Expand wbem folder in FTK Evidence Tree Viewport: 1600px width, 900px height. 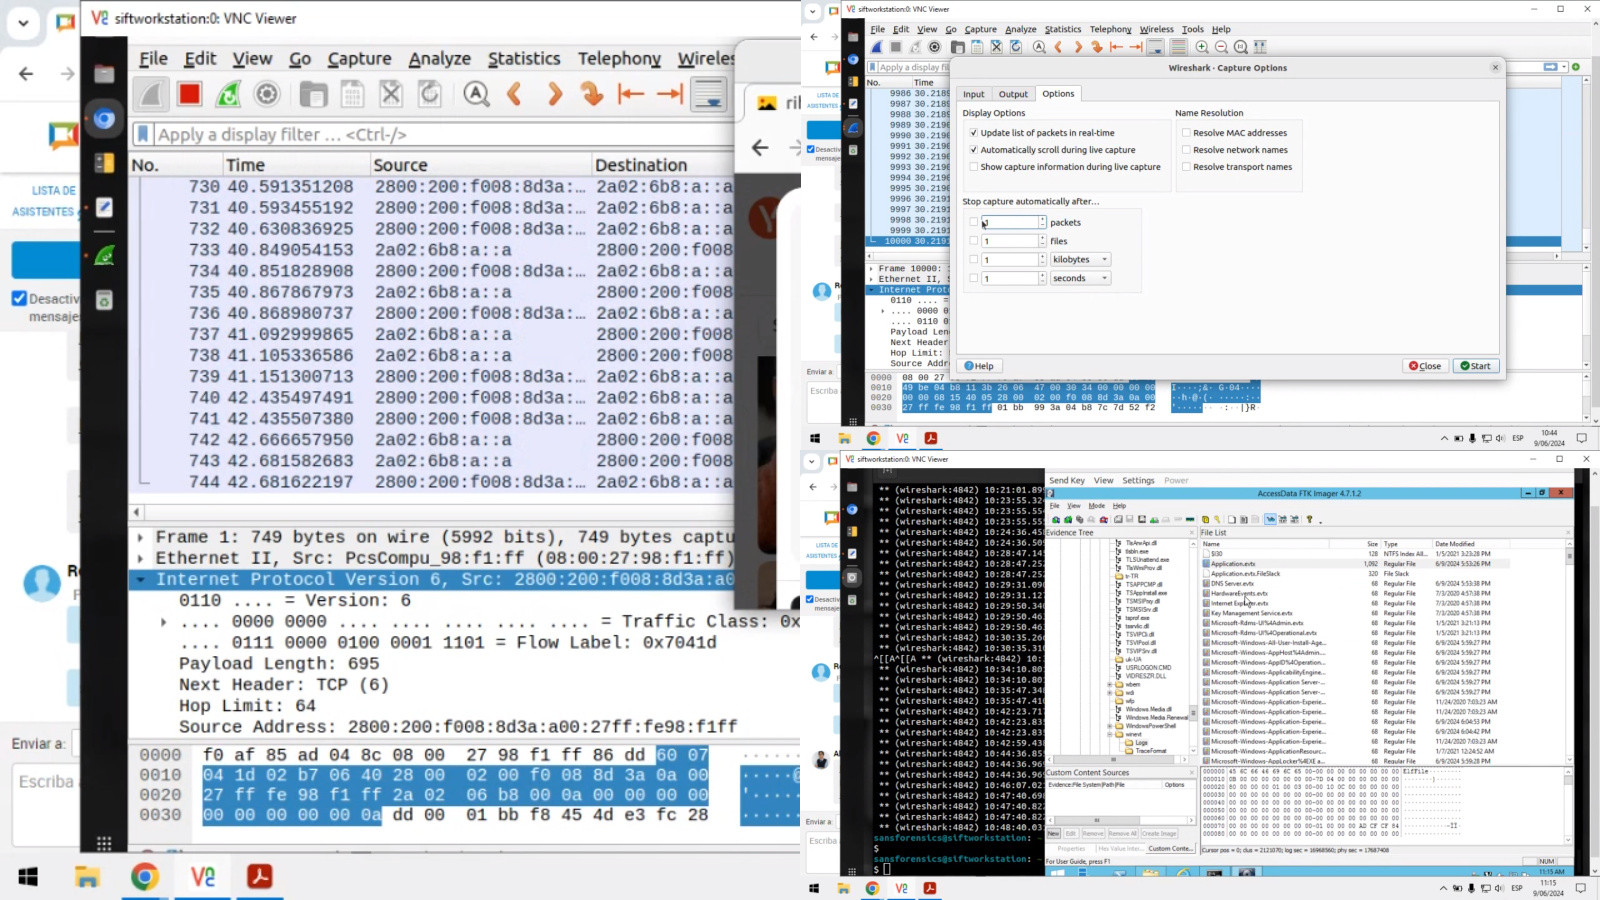[x=1109, y=685]
